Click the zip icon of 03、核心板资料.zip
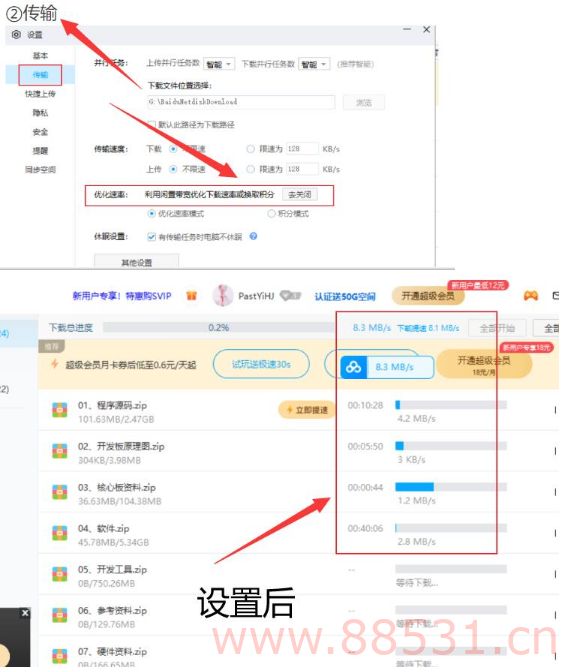The width and height of the screenshot is (565, 670). point(60,492)
